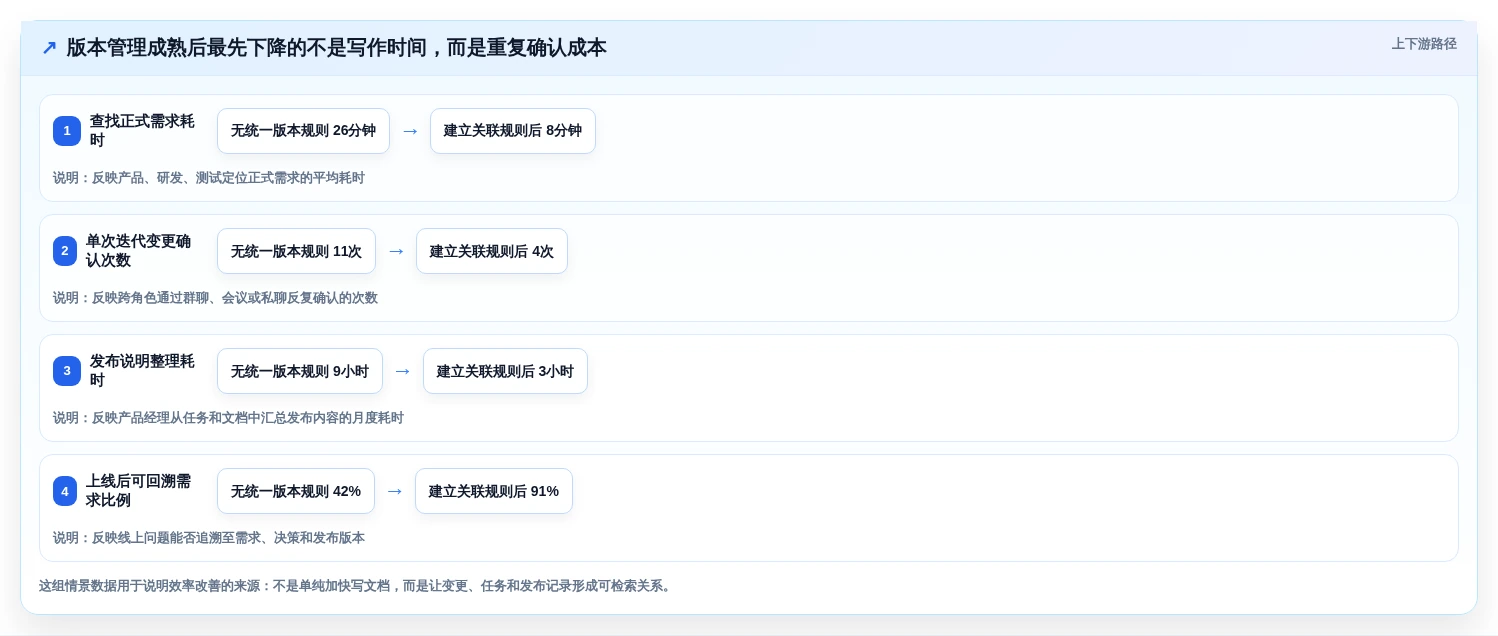
Task: Select the 无统一版本规则 42% chip
Action: pyautogui.click(x=296, y=491)
